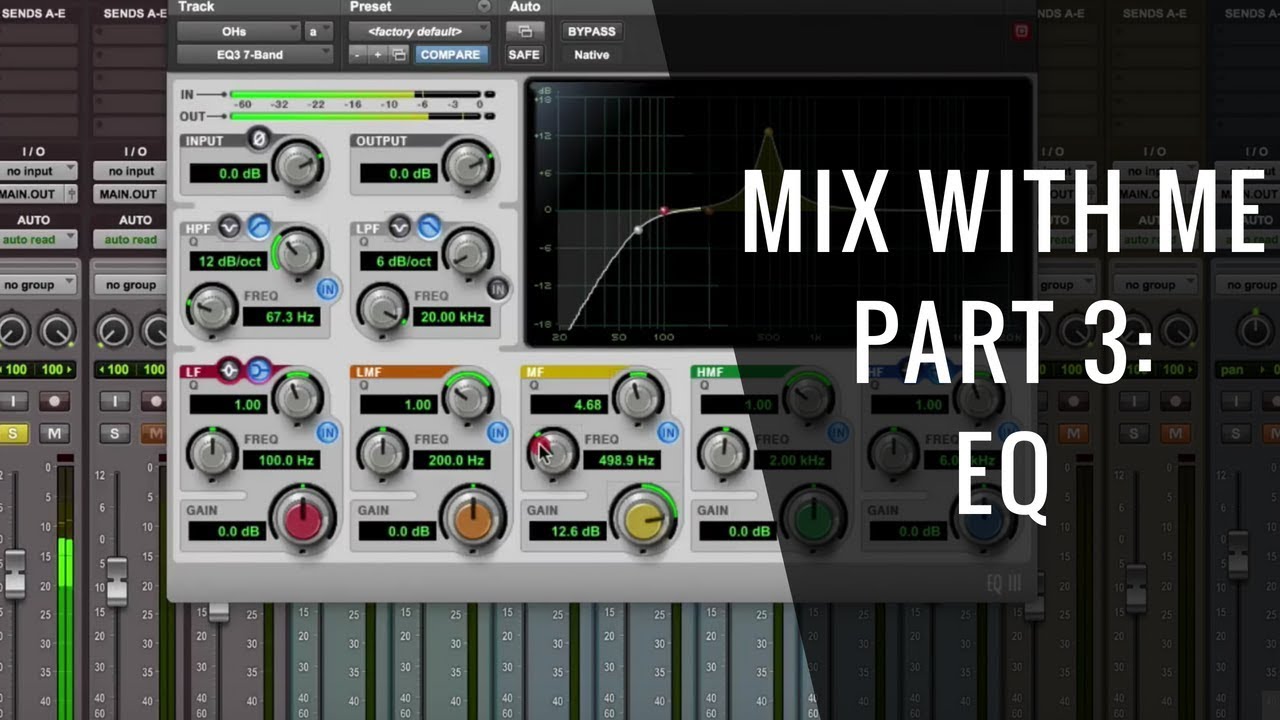Clear the OUT meter clip indicator

tap(489, 116)
